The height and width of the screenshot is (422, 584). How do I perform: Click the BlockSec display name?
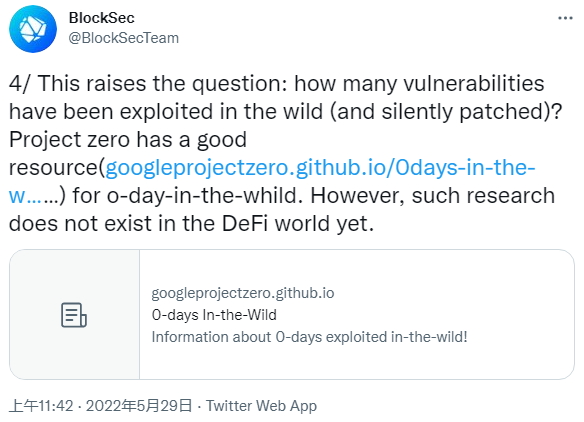point(101,18)
